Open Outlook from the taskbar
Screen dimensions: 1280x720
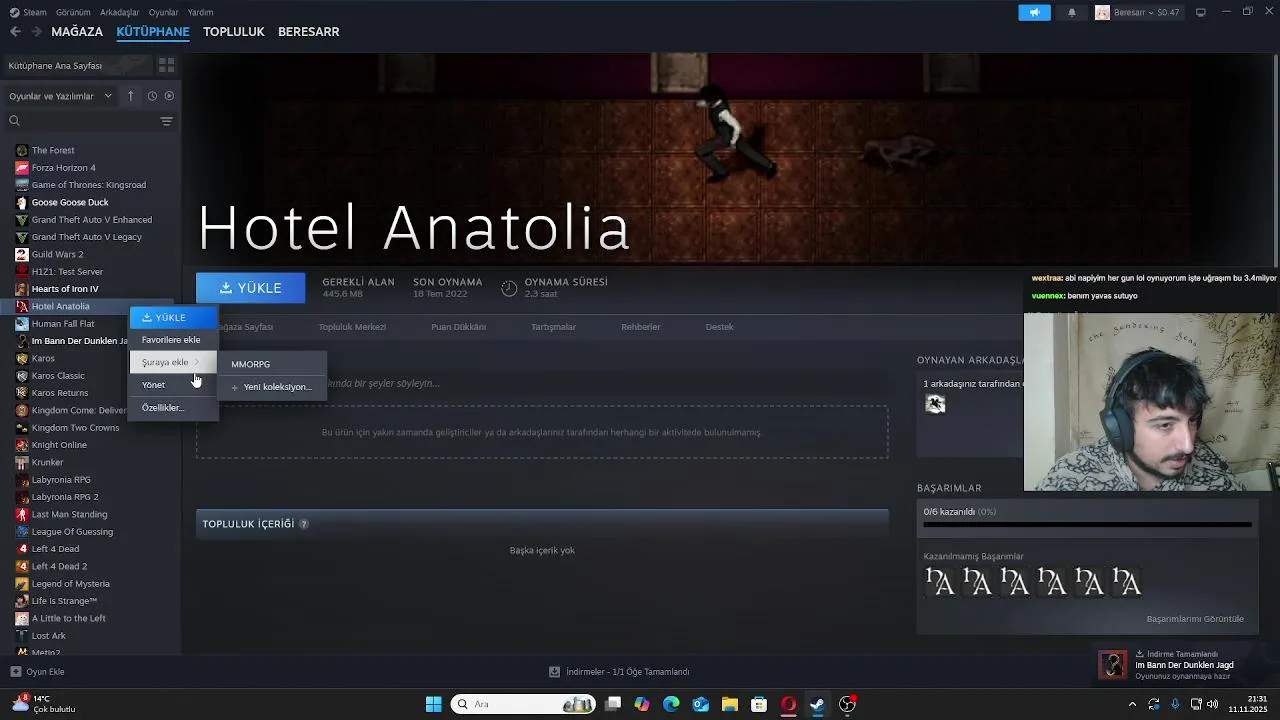701,704
